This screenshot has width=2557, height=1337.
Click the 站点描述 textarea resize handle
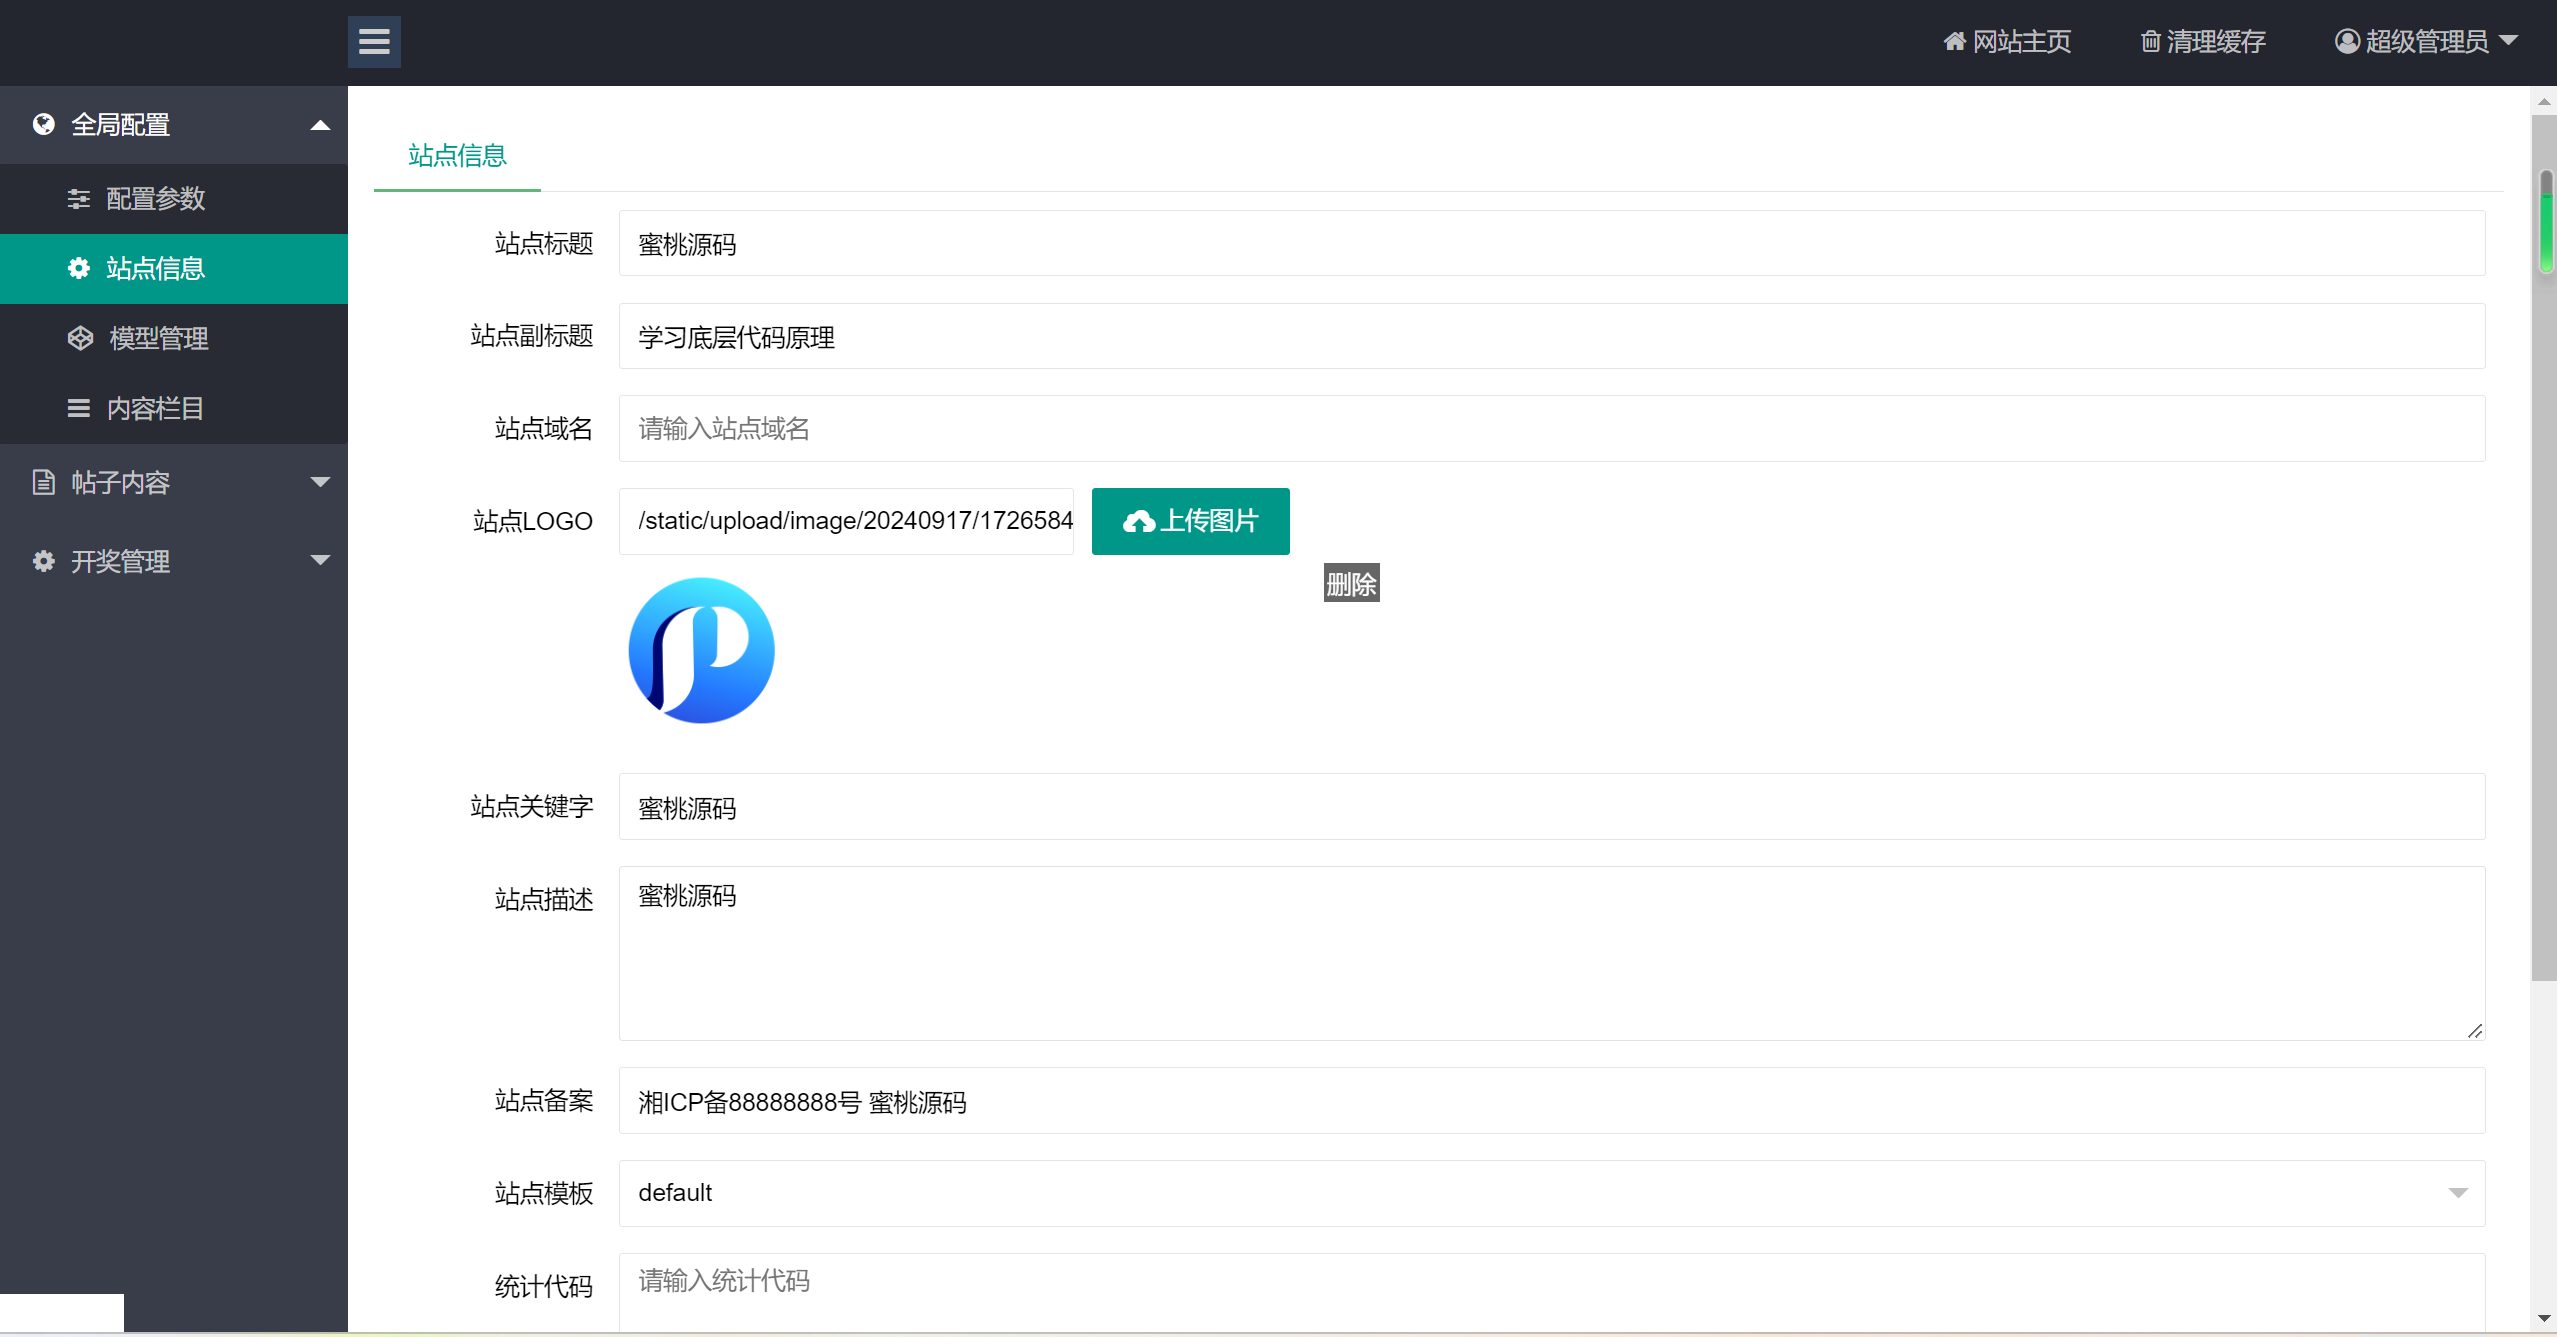2475,1030
